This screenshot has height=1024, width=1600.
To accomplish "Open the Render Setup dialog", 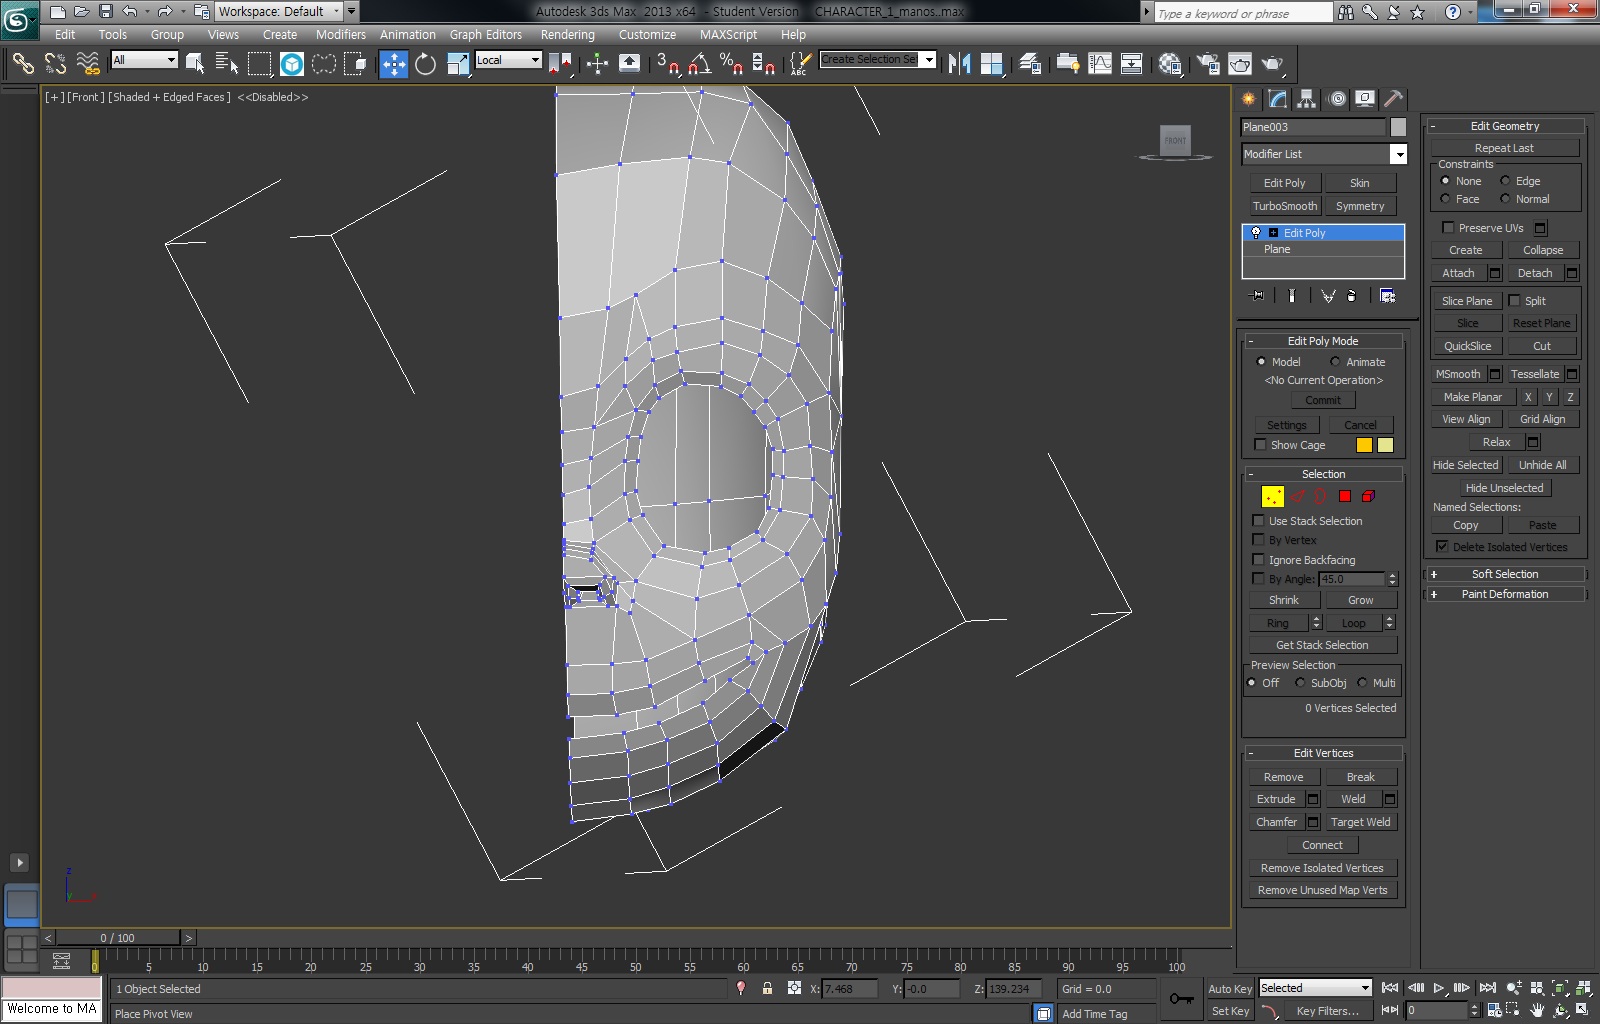I will point(1208,64).
